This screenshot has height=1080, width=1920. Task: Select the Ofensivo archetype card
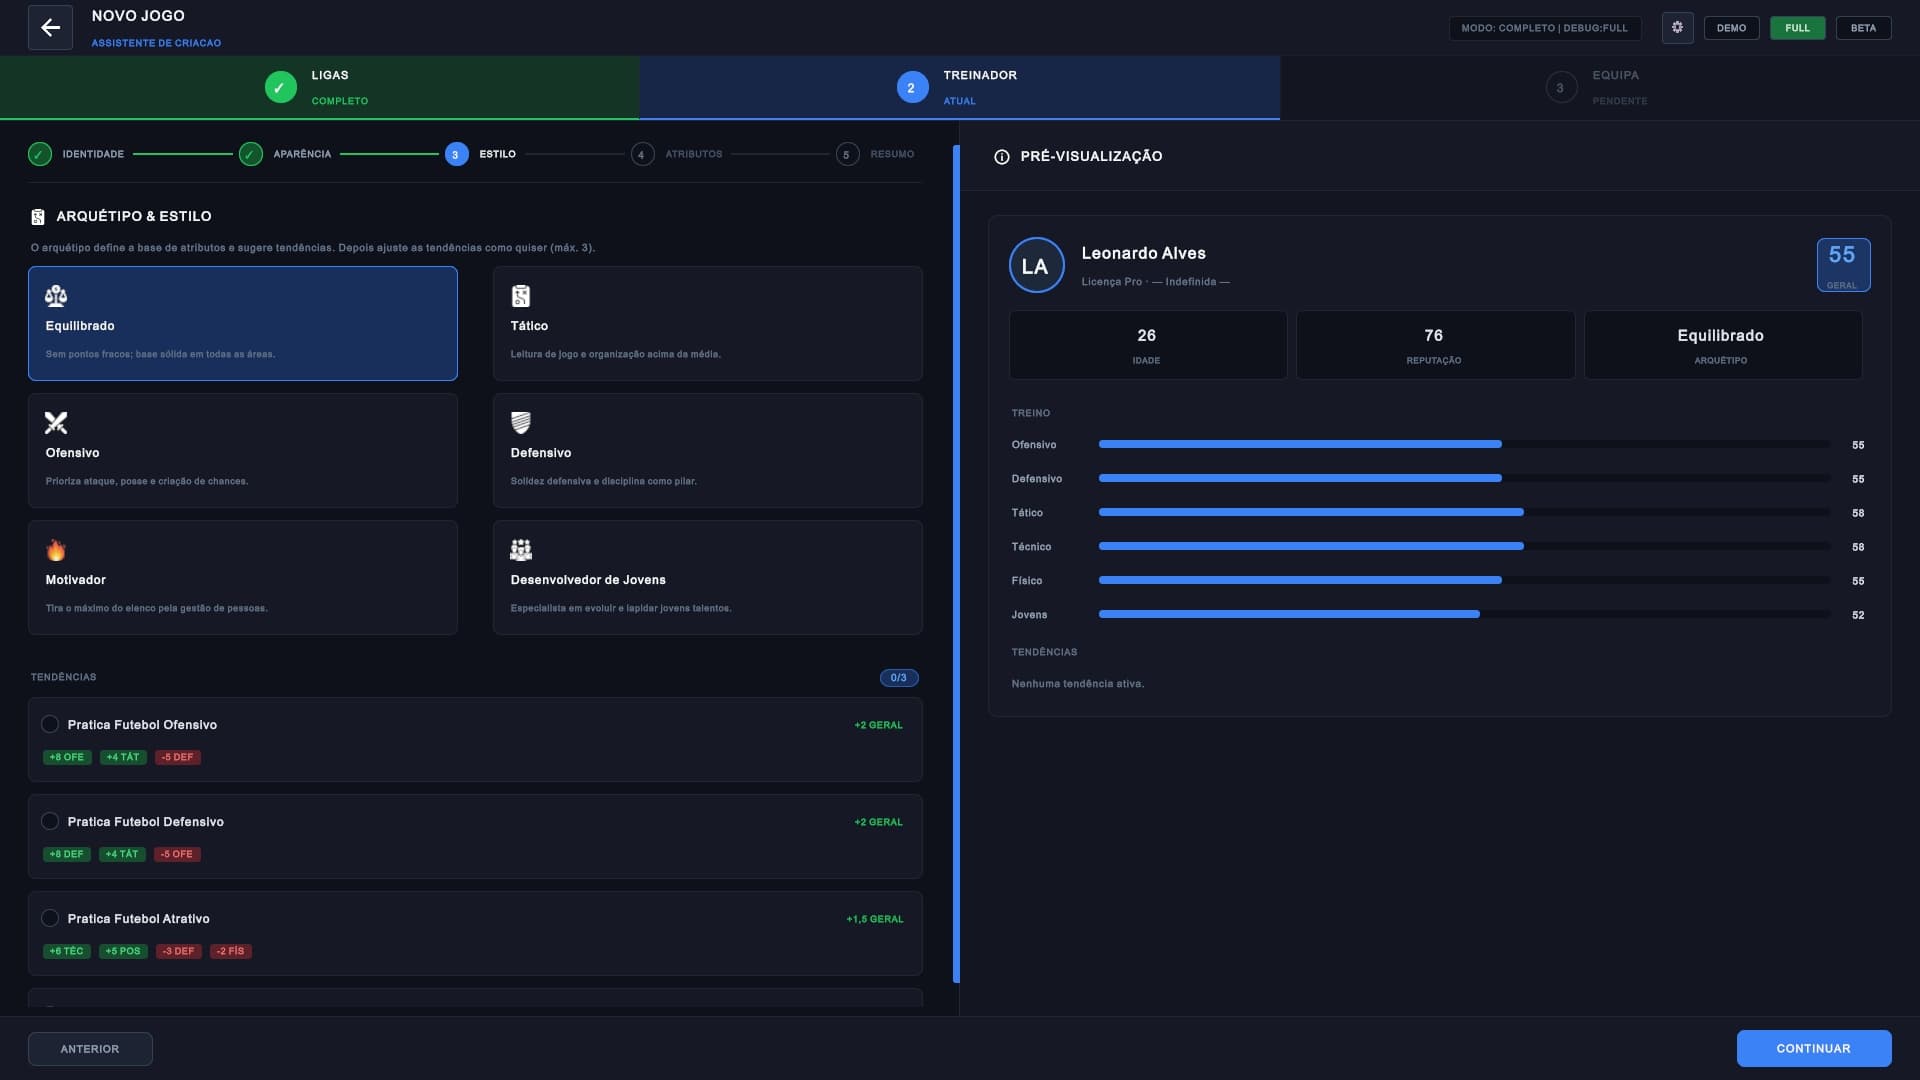pos(243,450)
